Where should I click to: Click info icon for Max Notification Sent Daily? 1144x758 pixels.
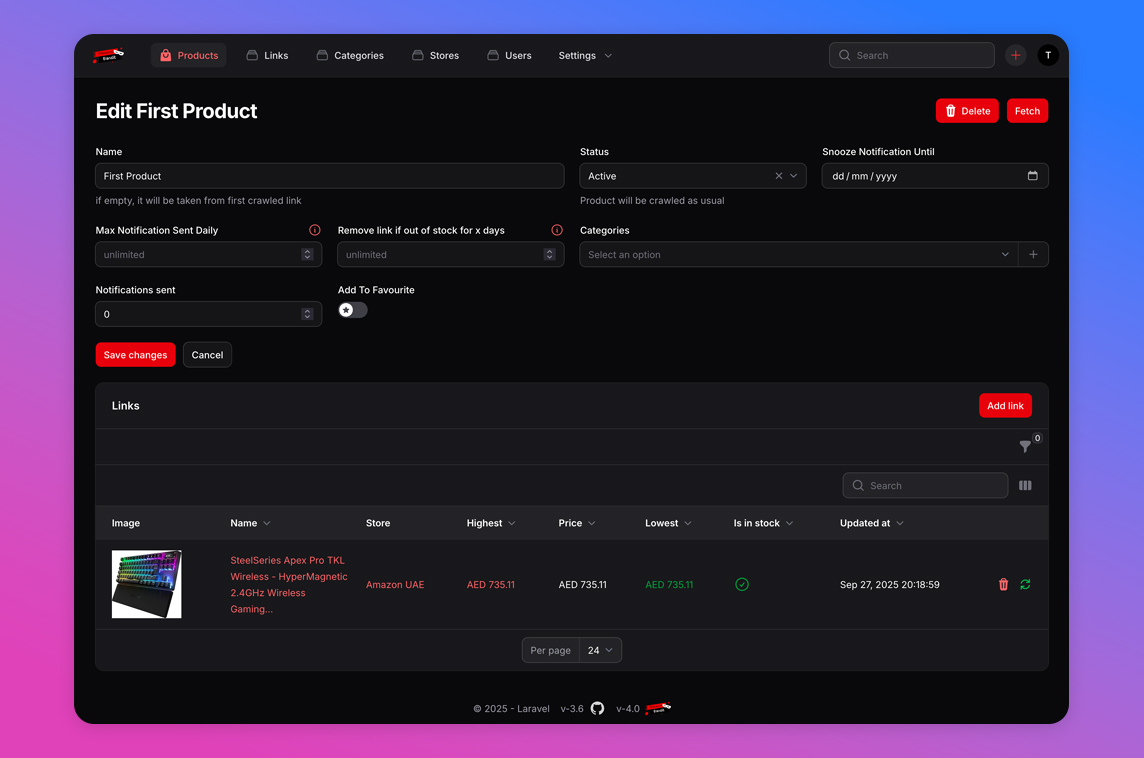click(x=315, y=230)
